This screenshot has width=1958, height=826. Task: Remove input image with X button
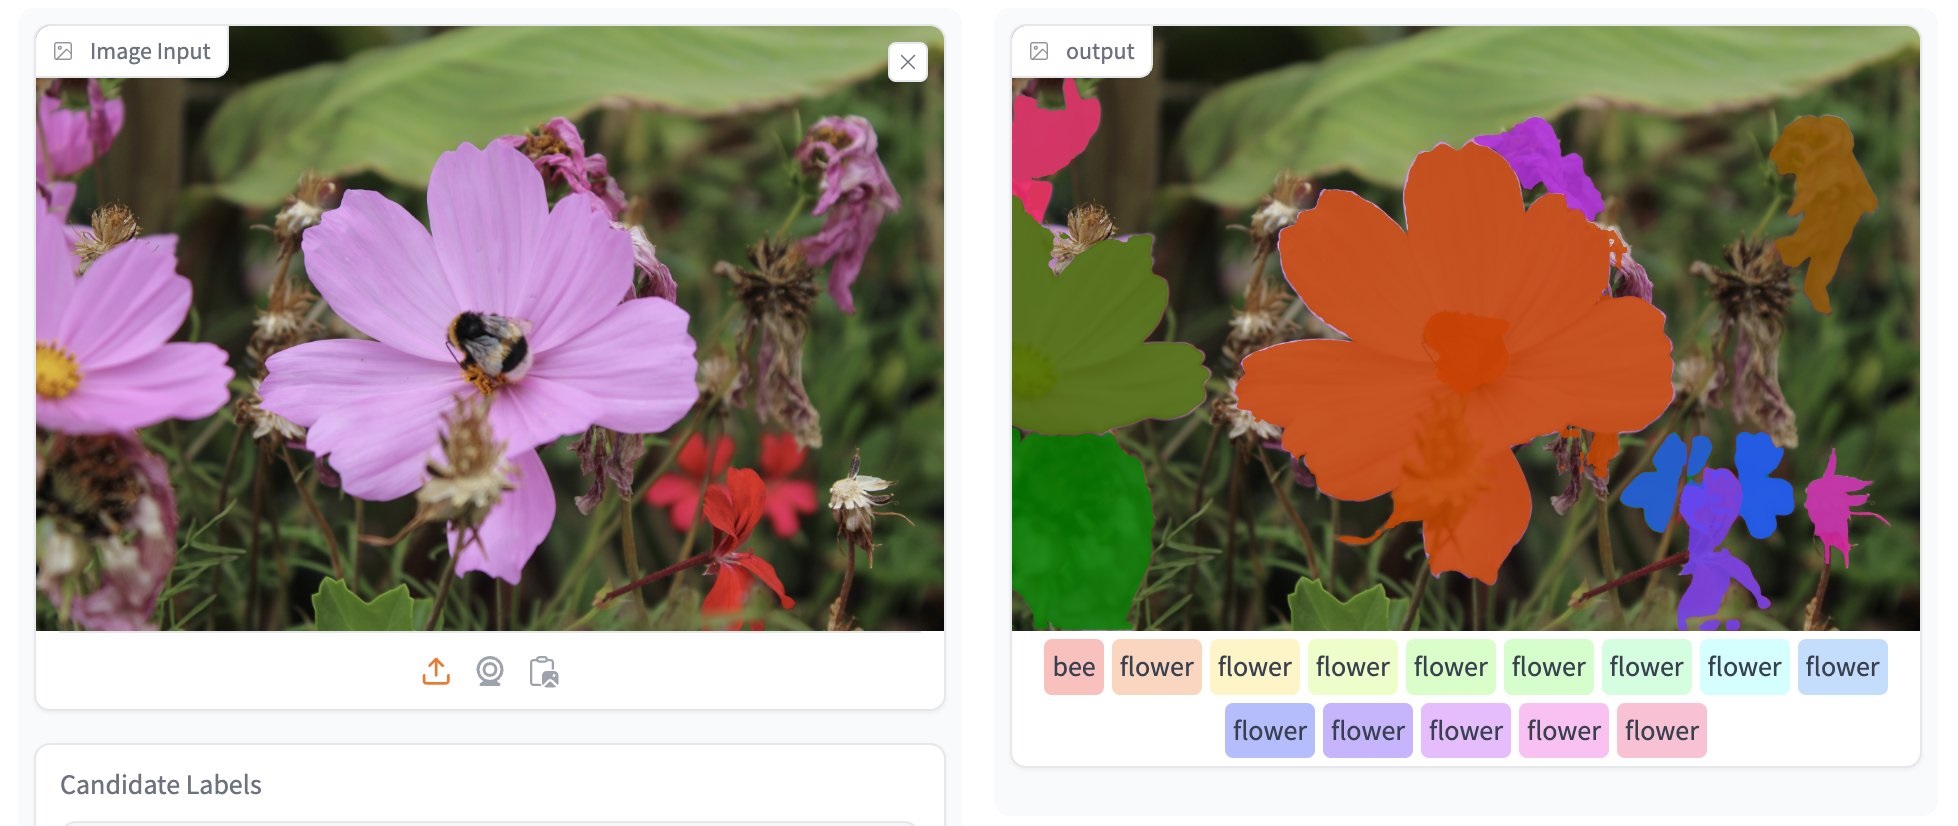tap(908, 62)
